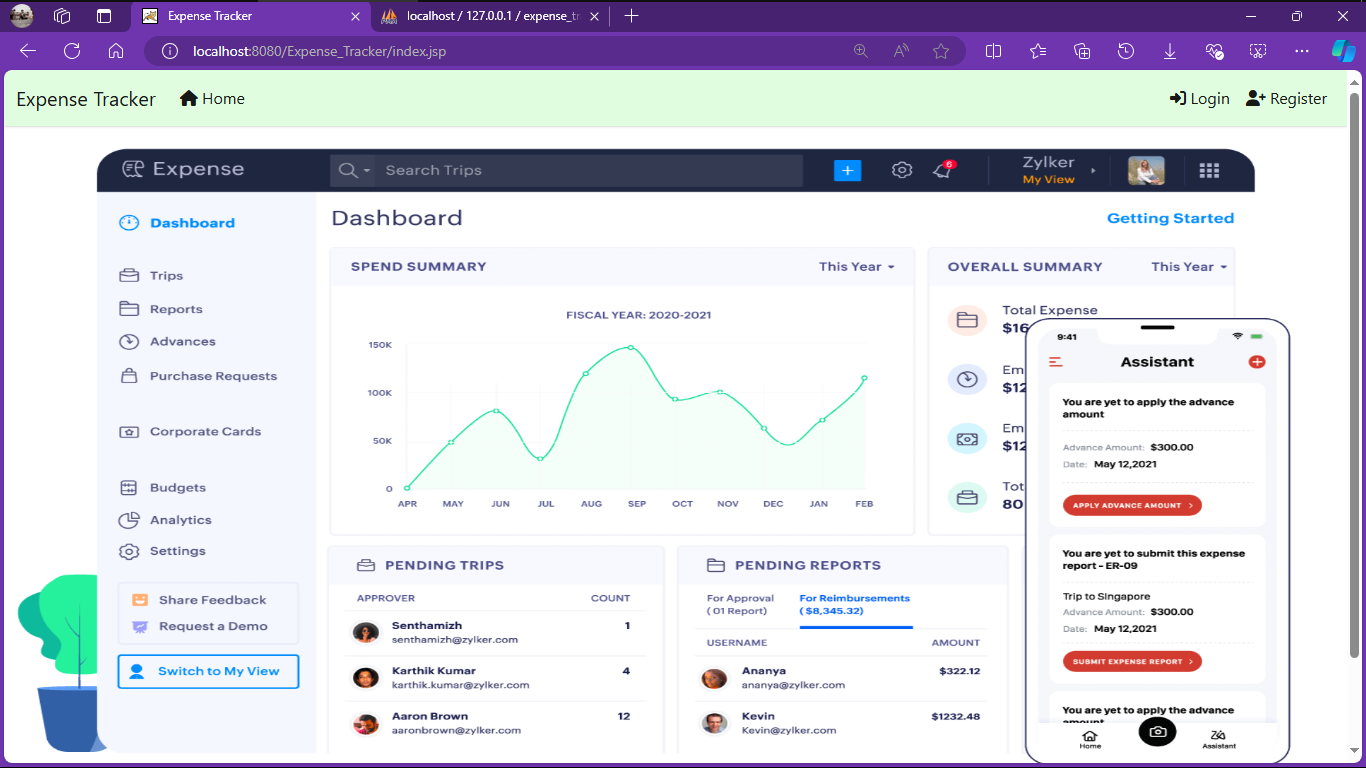
Task: Click the Login link
Action: [1199, 99]
